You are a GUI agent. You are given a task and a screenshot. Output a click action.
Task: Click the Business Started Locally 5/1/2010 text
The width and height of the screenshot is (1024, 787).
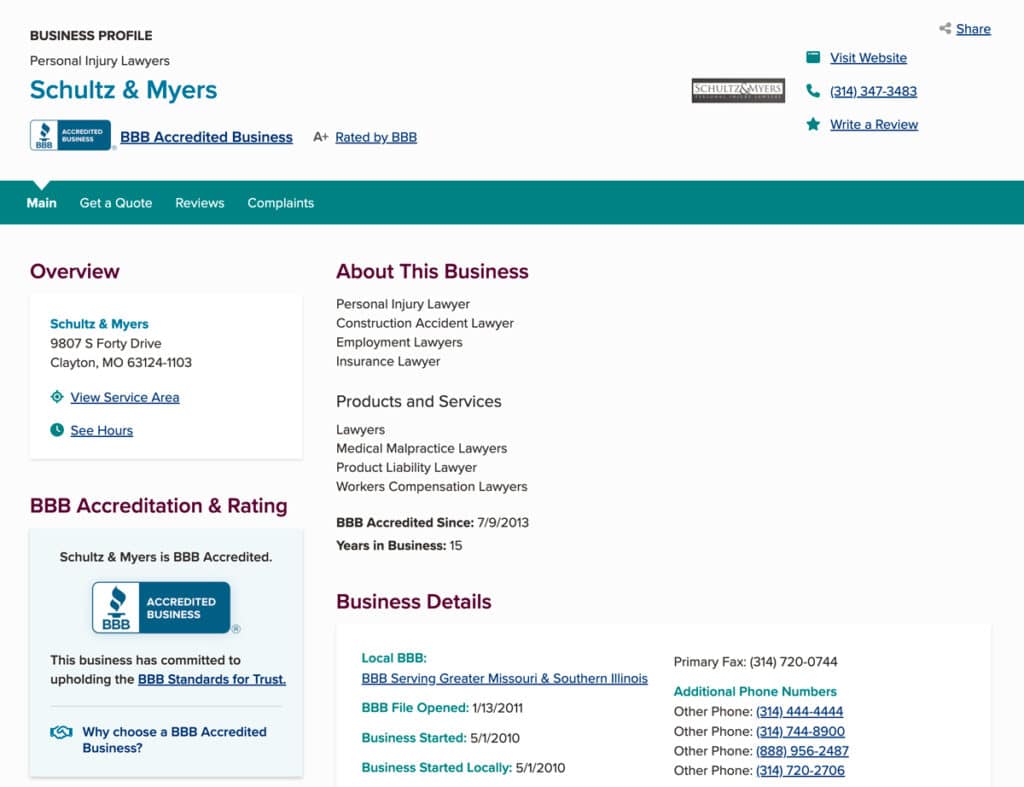[463, 767]
